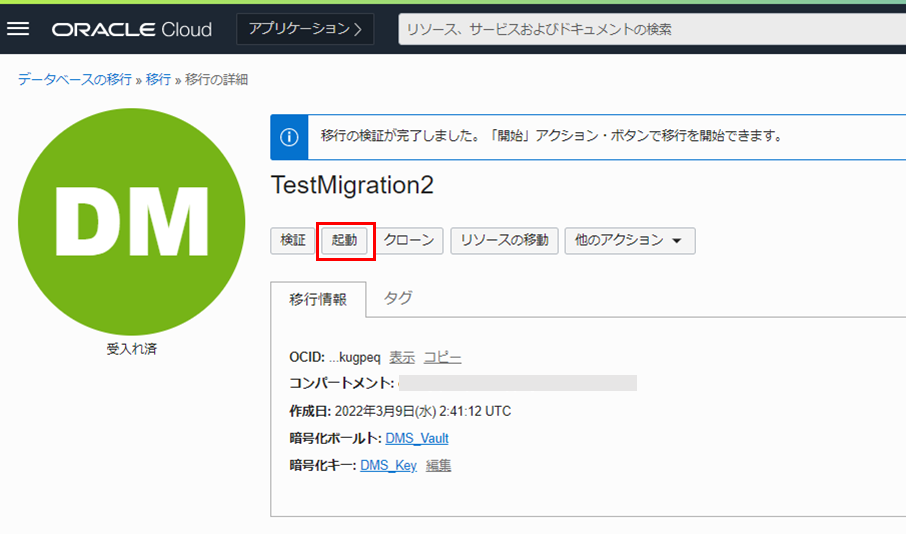Expand the アプリケーション menu
Image resolution: width=906 pixels, height=534 pixels.
(x=305, y=29)
